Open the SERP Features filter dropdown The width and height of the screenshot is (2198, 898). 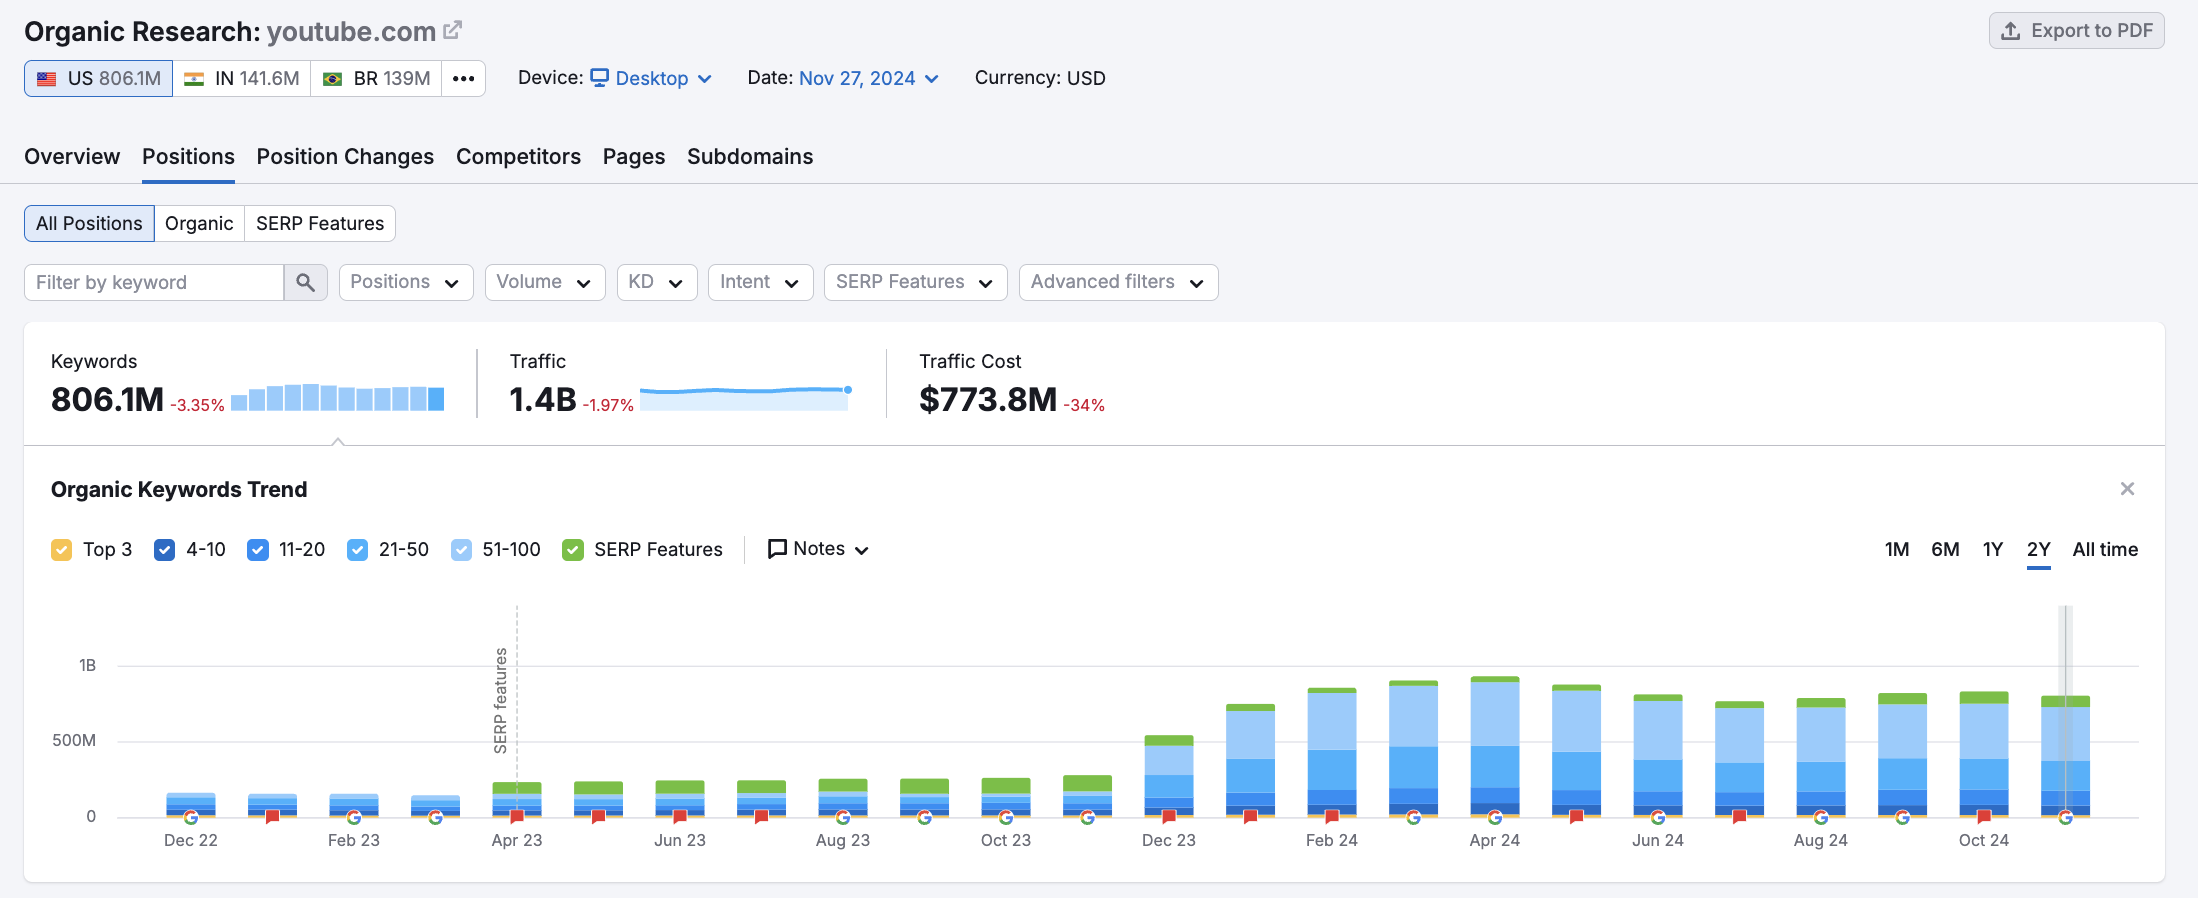coord(915,282)
